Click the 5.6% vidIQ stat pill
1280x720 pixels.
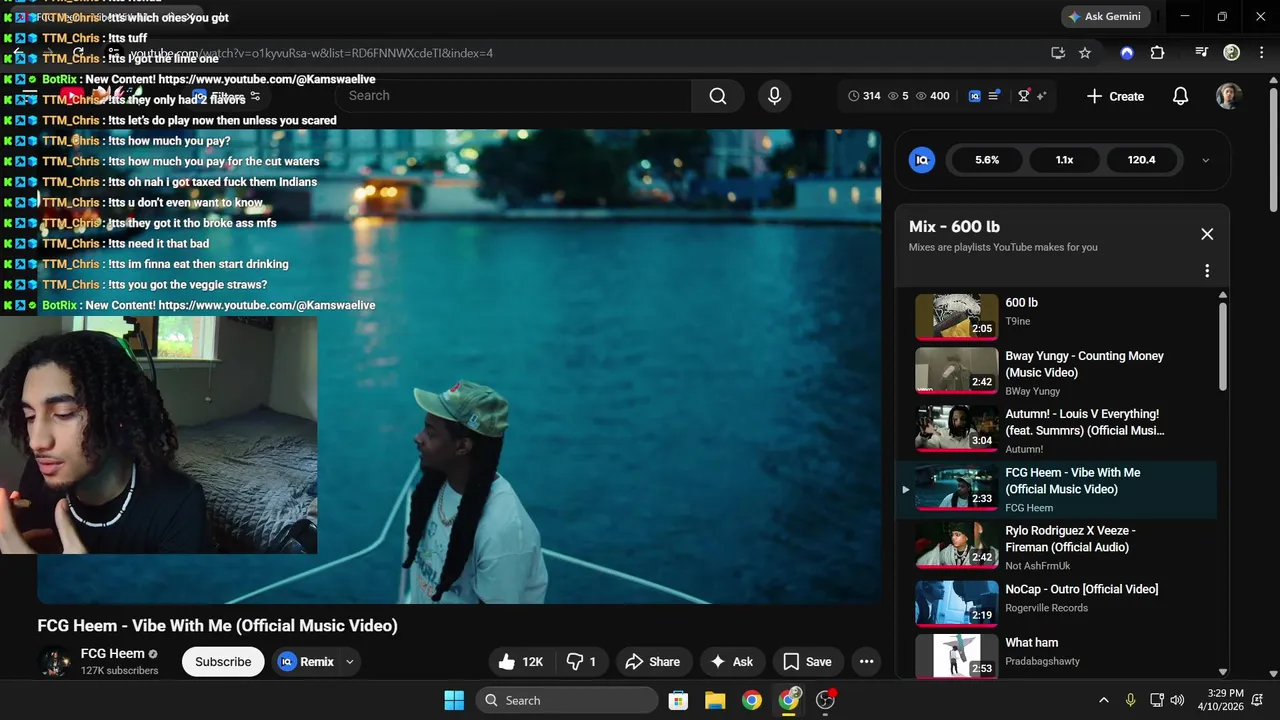click(x=987, y=160)
